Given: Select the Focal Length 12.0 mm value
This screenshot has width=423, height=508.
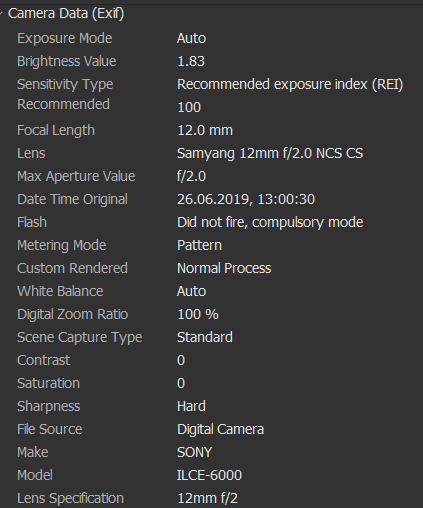Looking at the screenshot, I should click(205, 130).
